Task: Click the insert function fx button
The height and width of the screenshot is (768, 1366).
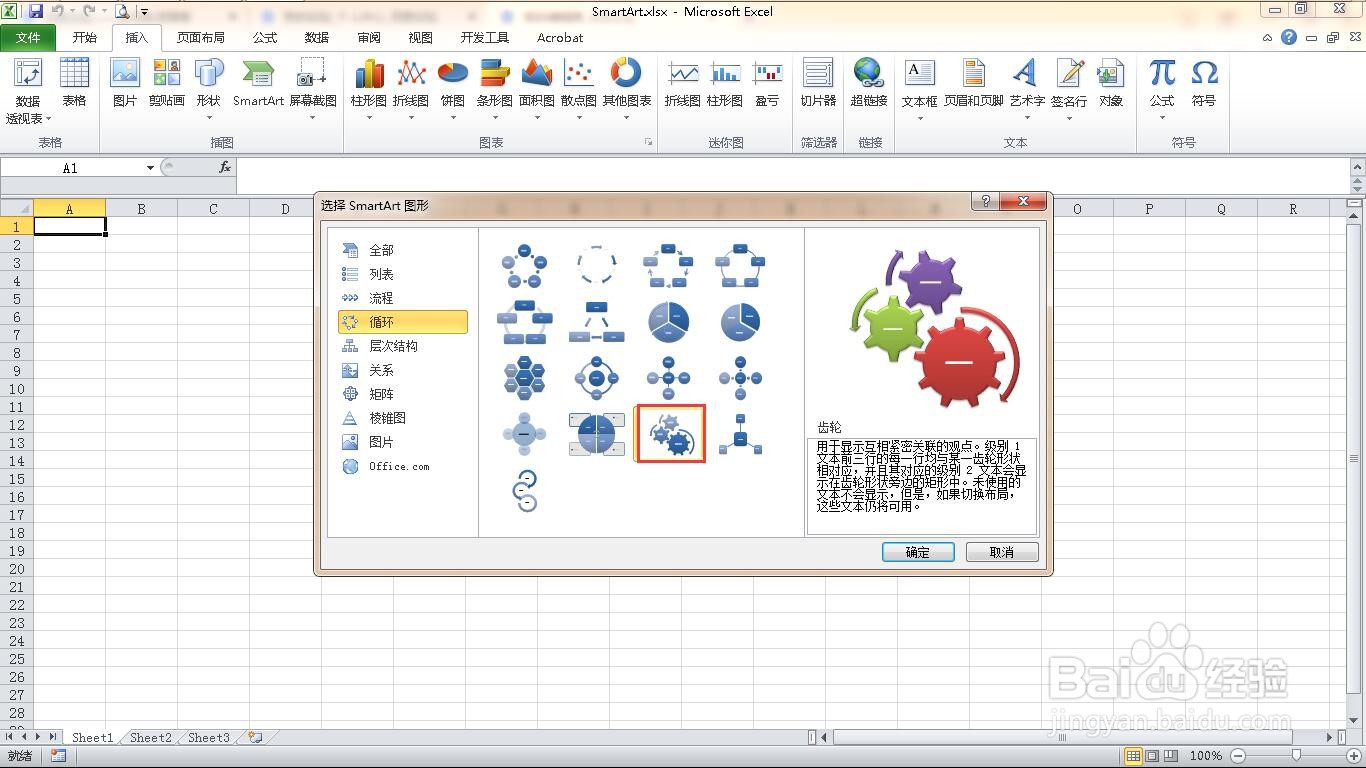Action: point(225,168)
